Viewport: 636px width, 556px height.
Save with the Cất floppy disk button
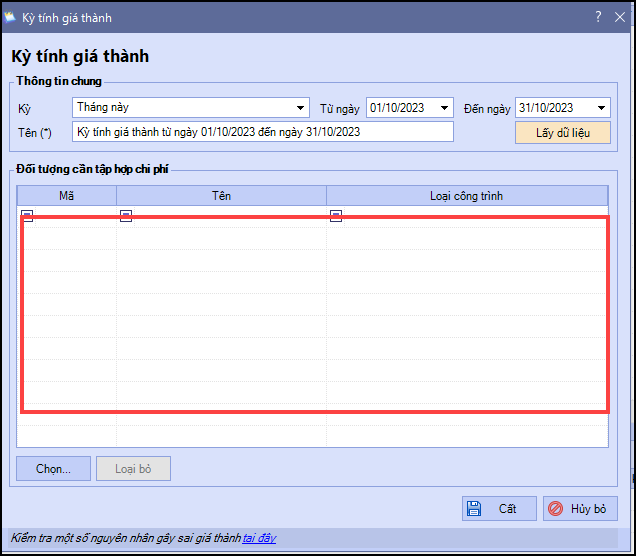(499, 509)
